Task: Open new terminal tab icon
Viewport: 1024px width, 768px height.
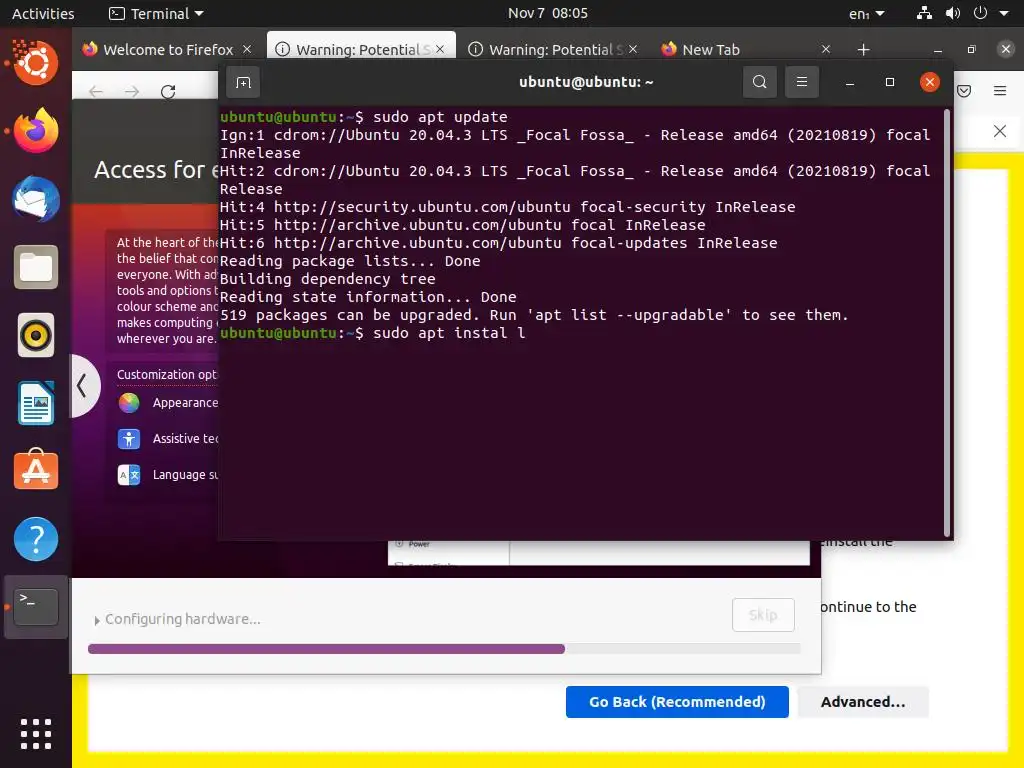Action: [243, 82]
